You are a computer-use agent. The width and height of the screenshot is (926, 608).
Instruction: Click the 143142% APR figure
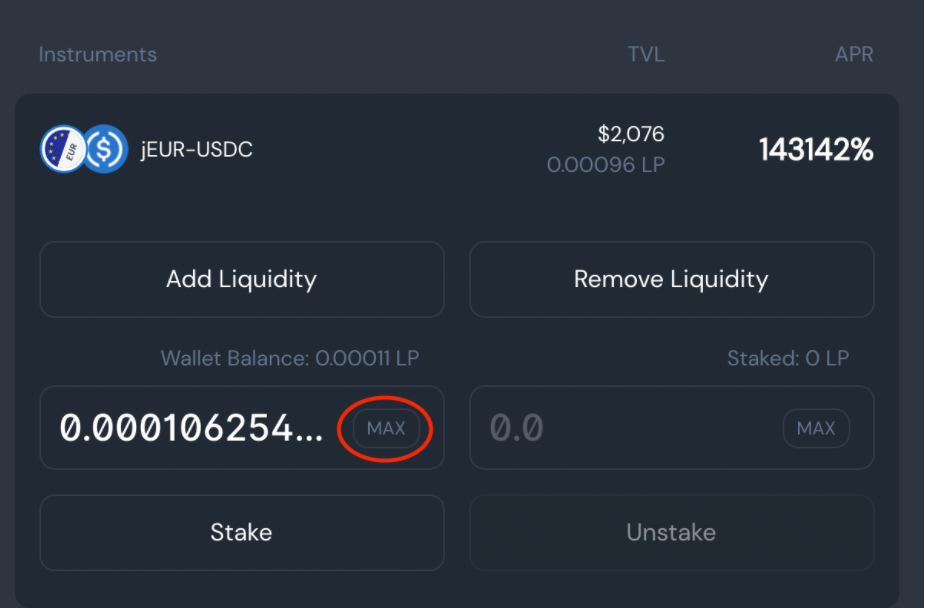tap(816, 150)
